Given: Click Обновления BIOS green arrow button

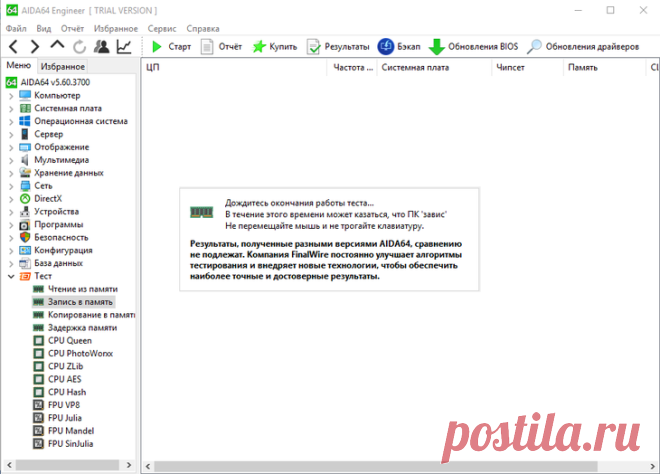Looking at the screenshot, I should tap(473, 46).
